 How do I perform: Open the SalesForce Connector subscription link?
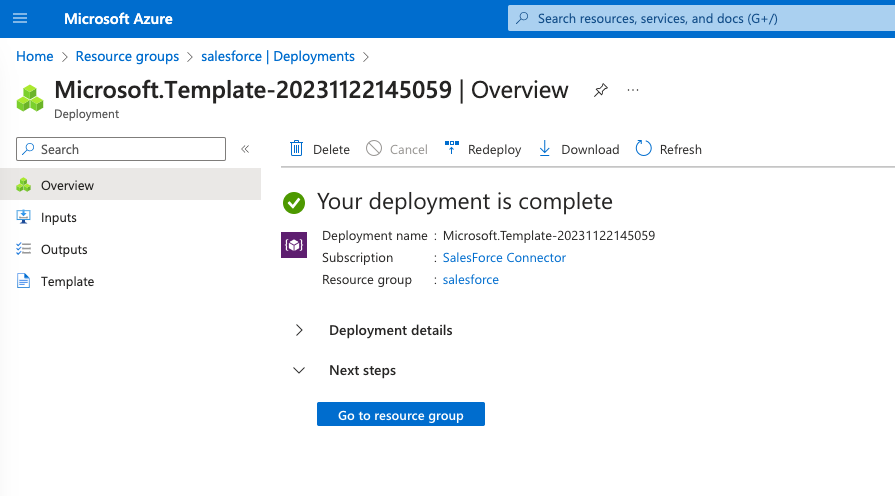pyautogui.click(x=504, y=257)
